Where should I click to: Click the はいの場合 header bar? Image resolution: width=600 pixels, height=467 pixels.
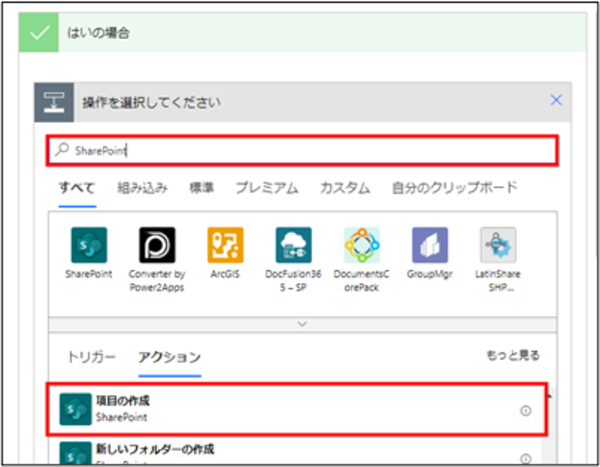[302, 33]
